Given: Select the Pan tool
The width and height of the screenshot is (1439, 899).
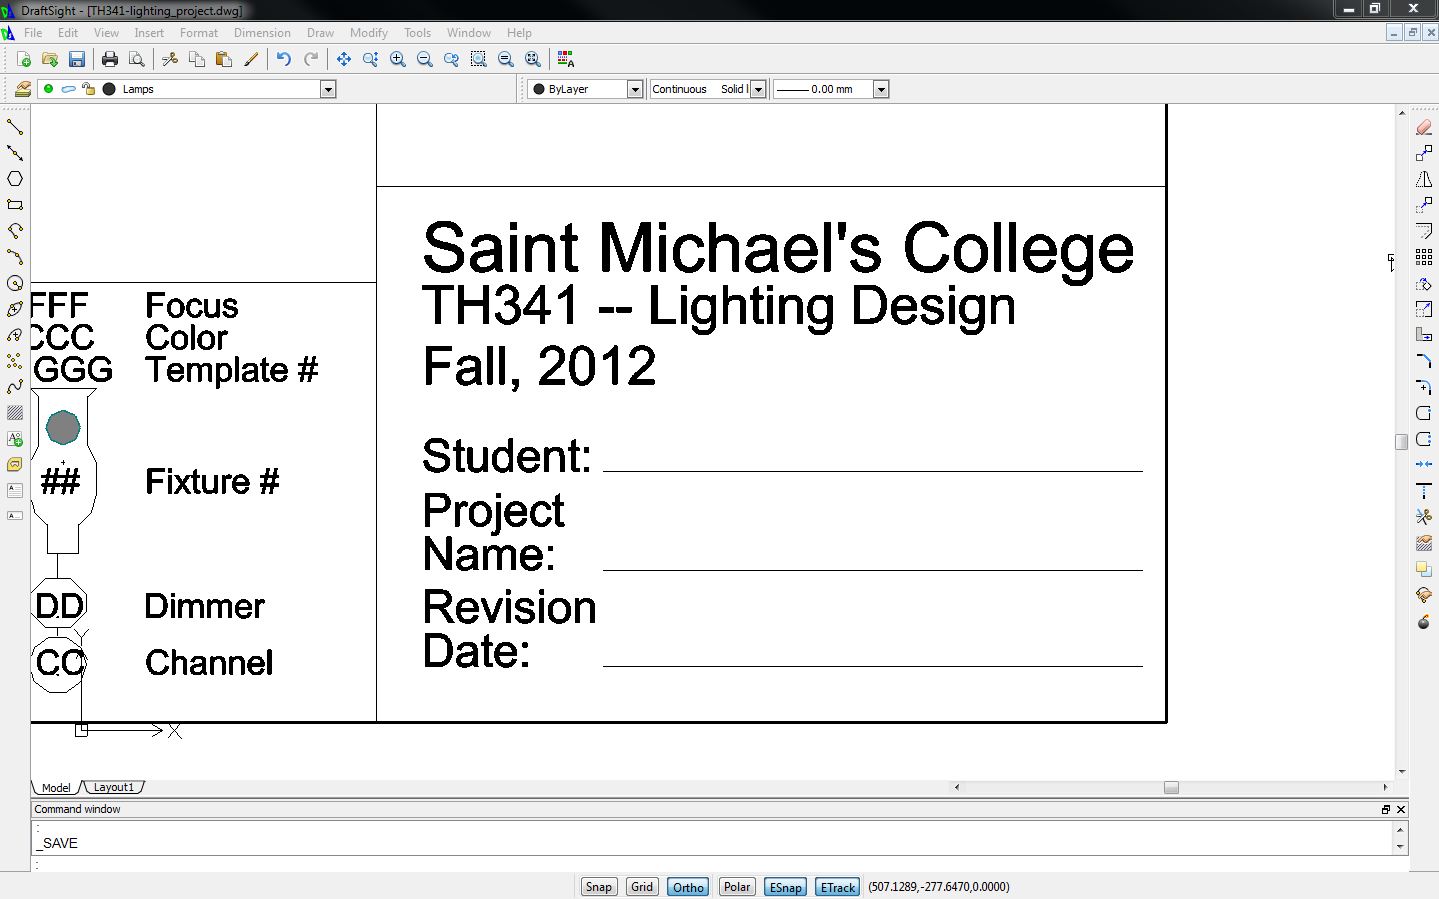Looking at the screenshot, I should (343, 59).
